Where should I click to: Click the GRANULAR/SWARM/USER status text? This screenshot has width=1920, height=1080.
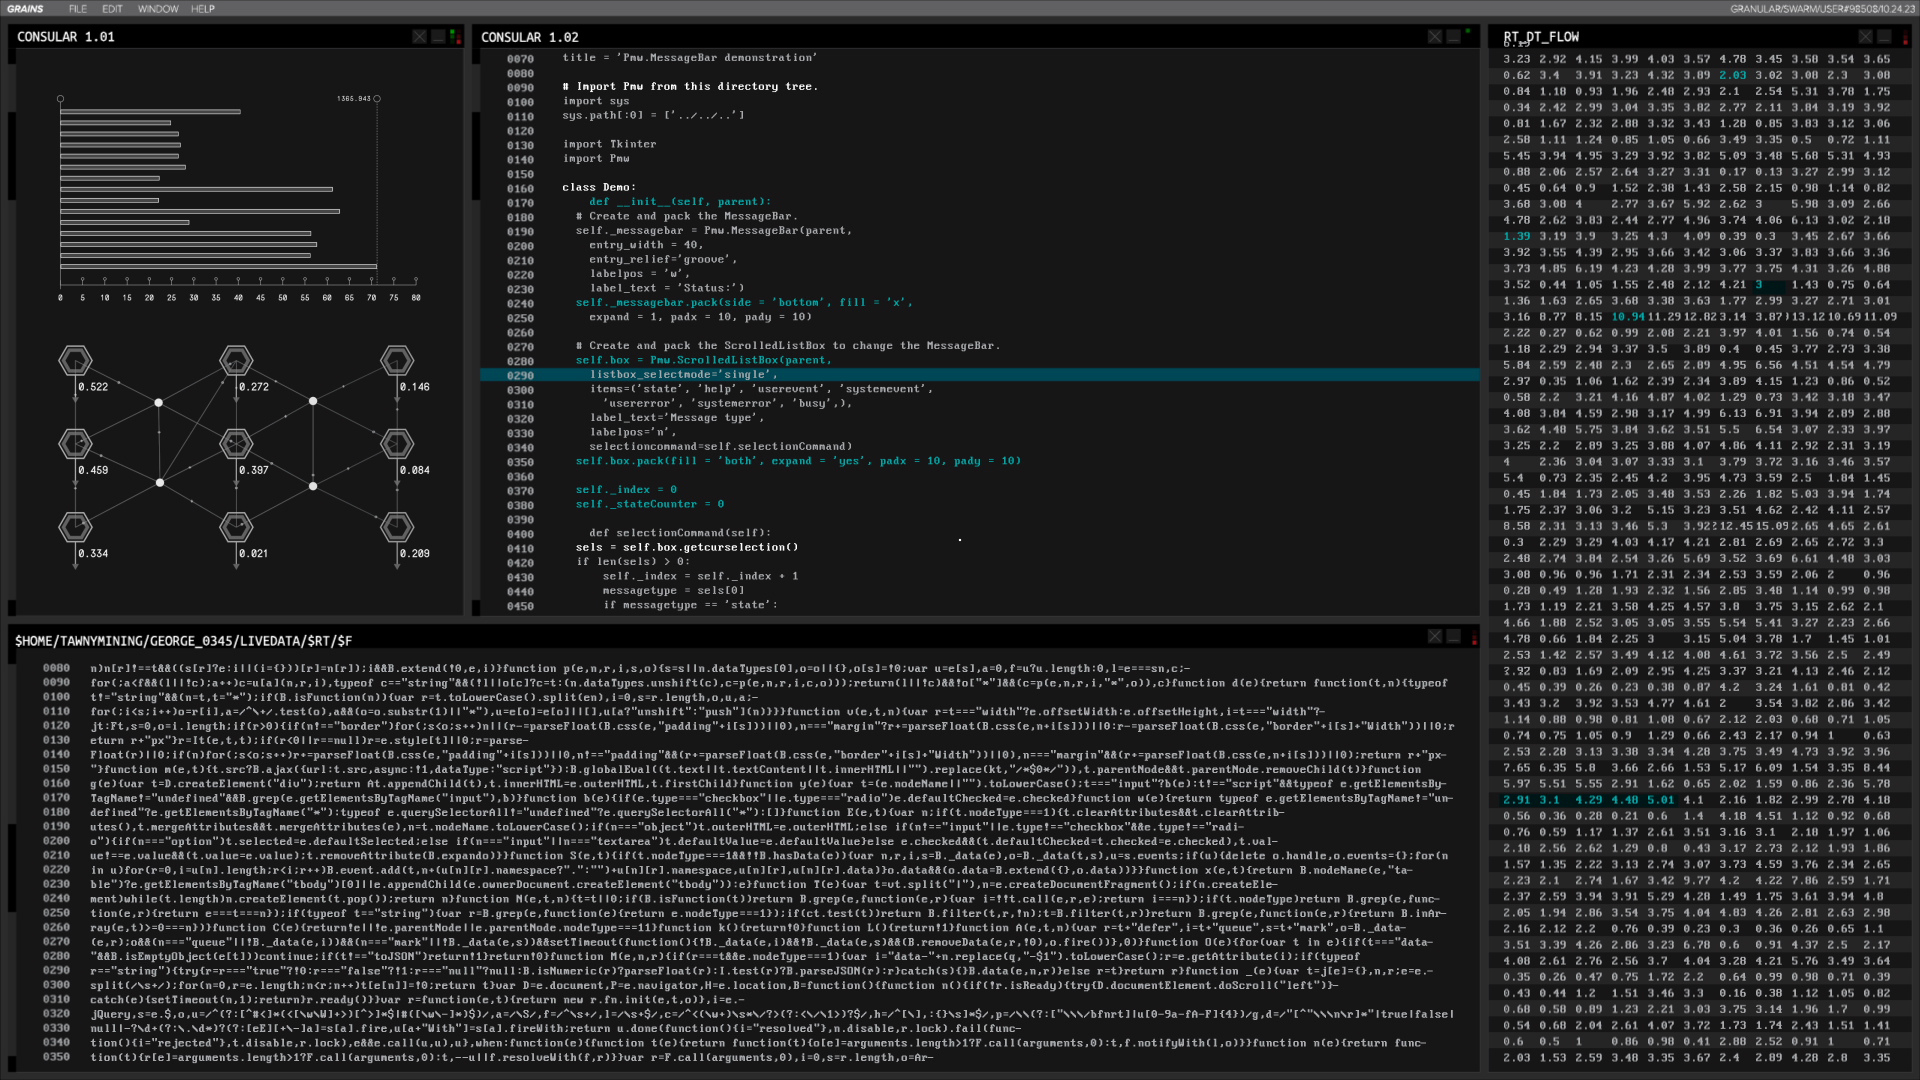1823,9
